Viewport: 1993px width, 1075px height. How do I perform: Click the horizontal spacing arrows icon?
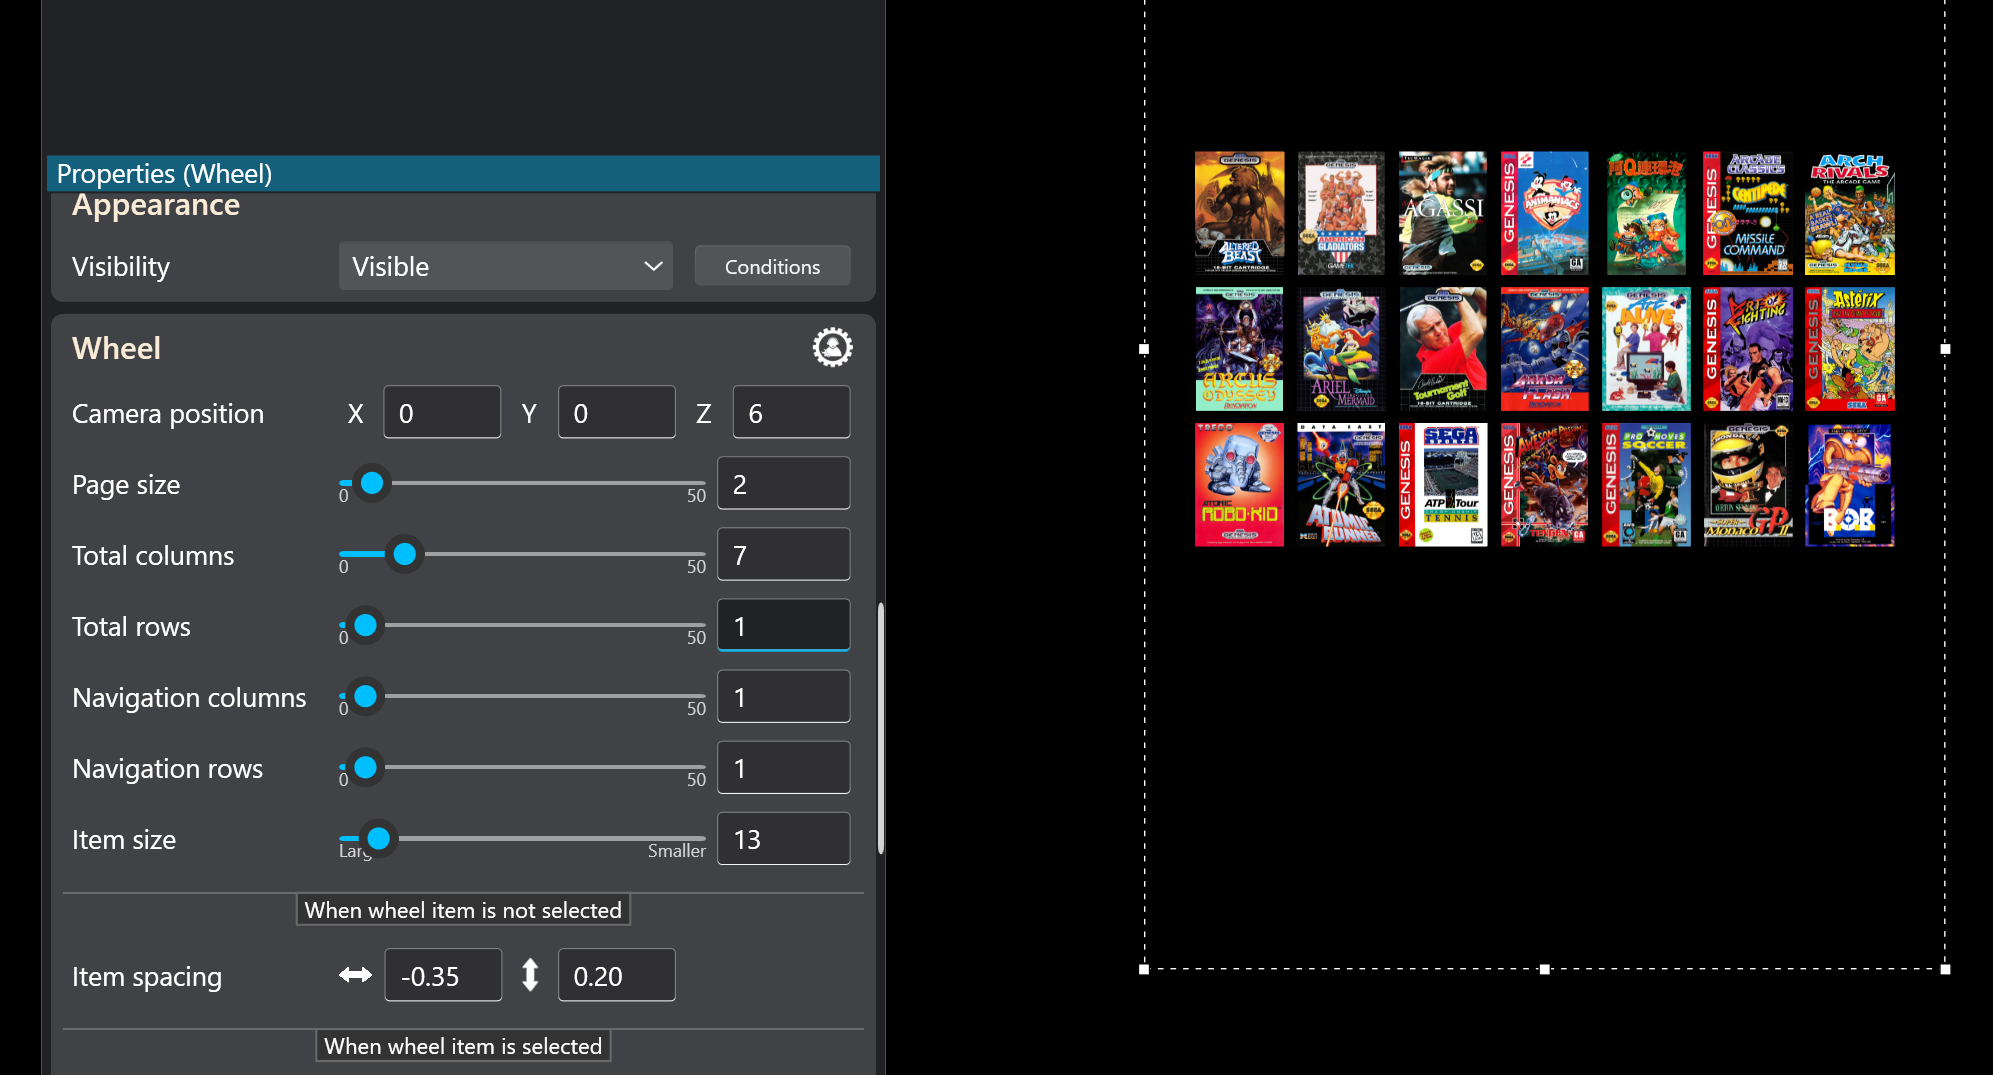point(355,975)
